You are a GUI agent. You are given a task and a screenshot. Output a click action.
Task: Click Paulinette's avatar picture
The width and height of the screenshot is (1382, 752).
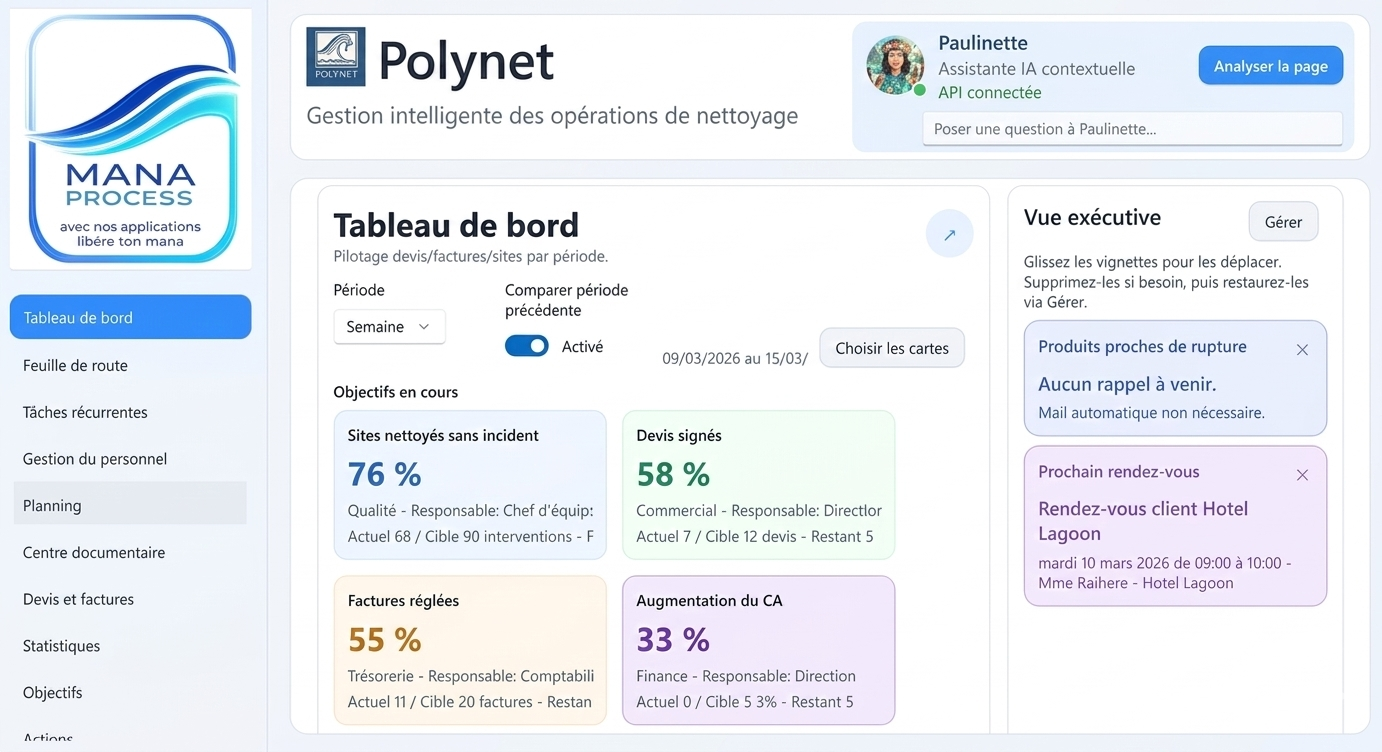(x=894, y=66)
